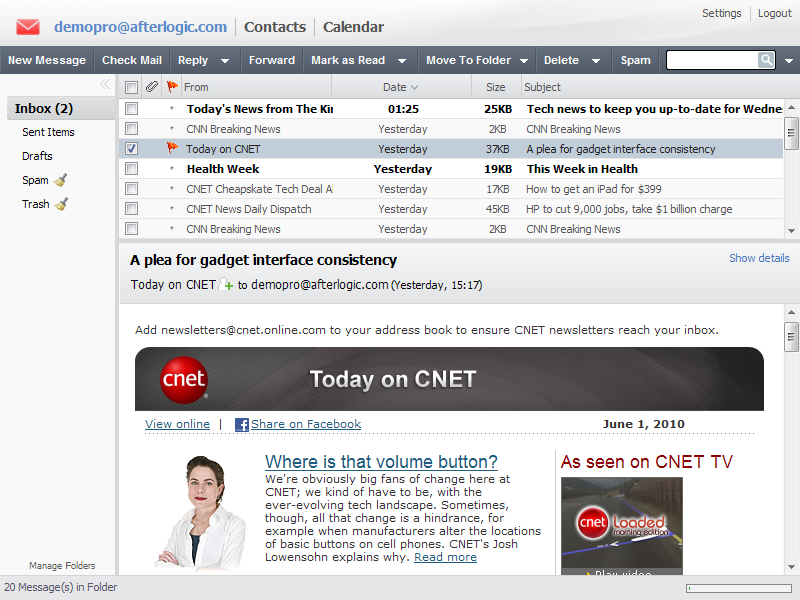Screen dimensions: 800x600
Task: Open 'Where is that volume button?' headline
Action: 381,462
